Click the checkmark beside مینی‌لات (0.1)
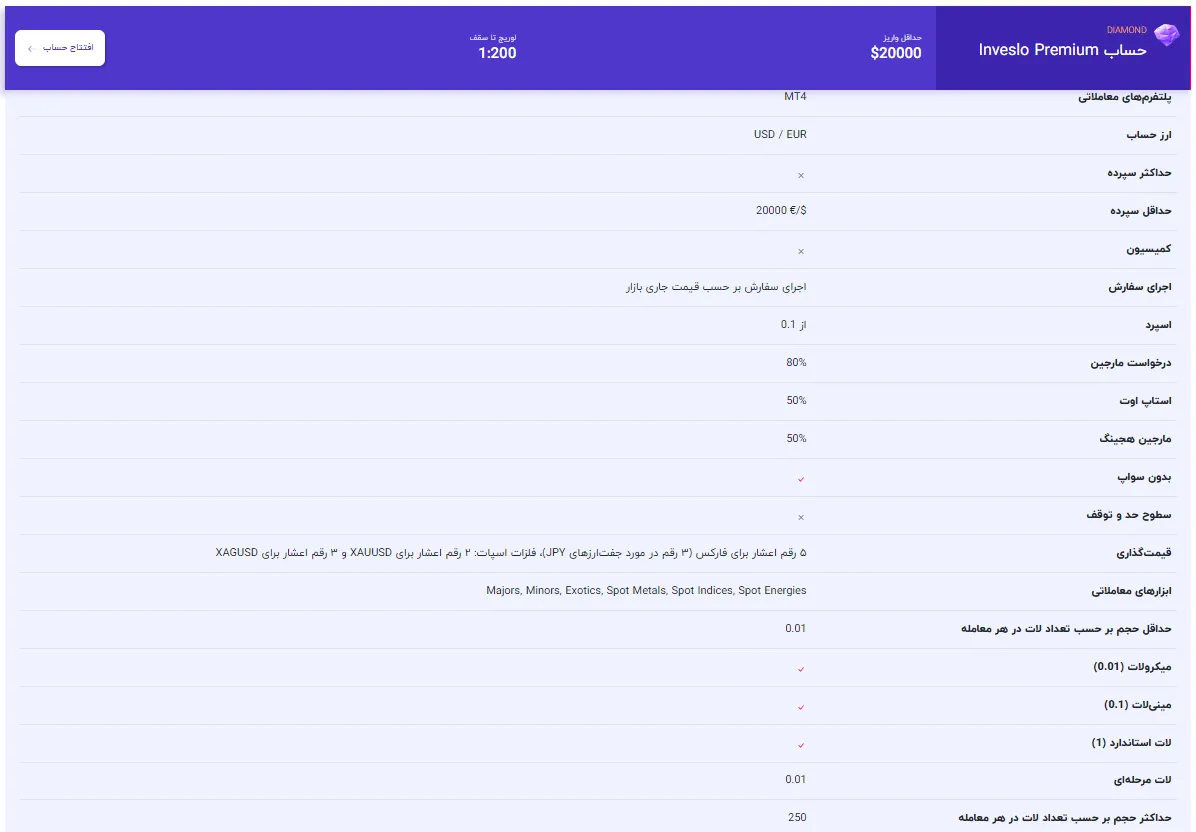This screenshot has height=832, width=1196. (x=801, y=707)
